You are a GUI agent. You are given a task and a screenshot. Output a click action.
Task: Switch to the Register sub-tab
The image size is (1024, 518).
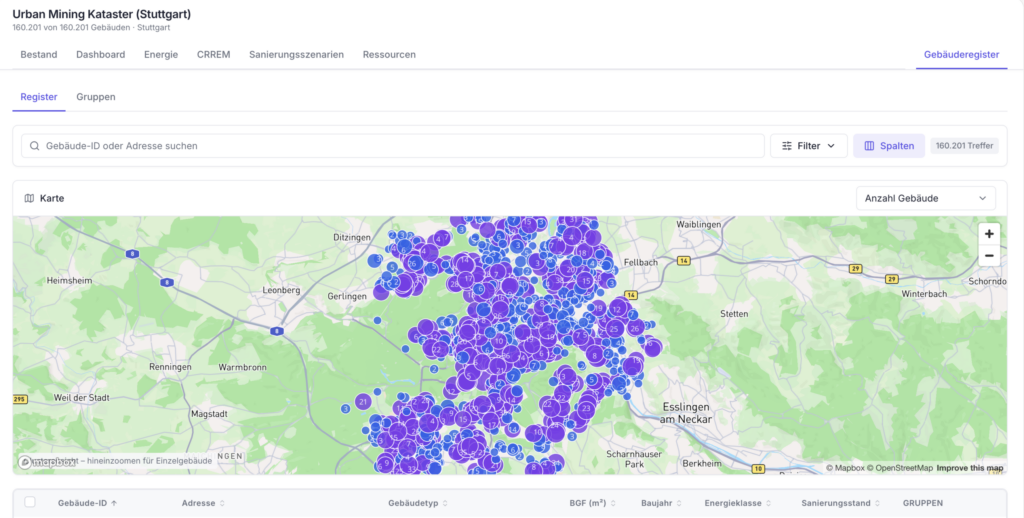(x=39, y=97)
